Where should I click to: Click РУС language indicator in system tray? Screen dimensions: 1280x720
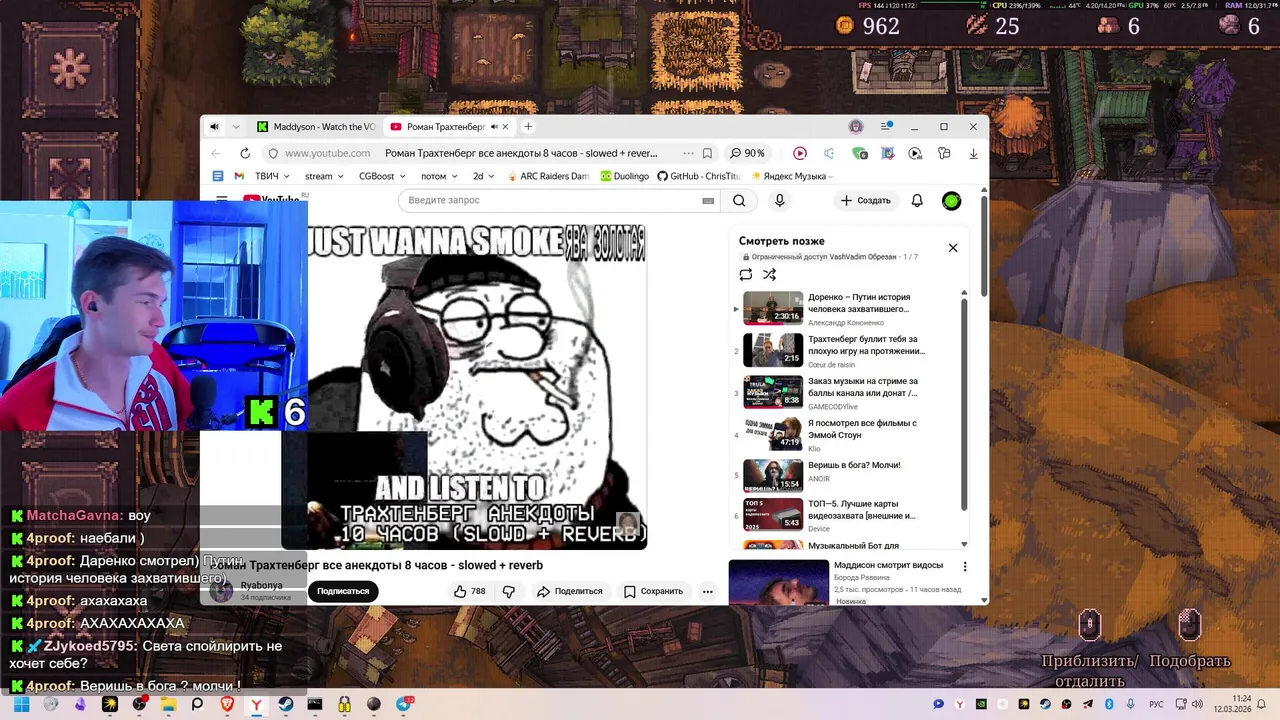coord(1156,704)
